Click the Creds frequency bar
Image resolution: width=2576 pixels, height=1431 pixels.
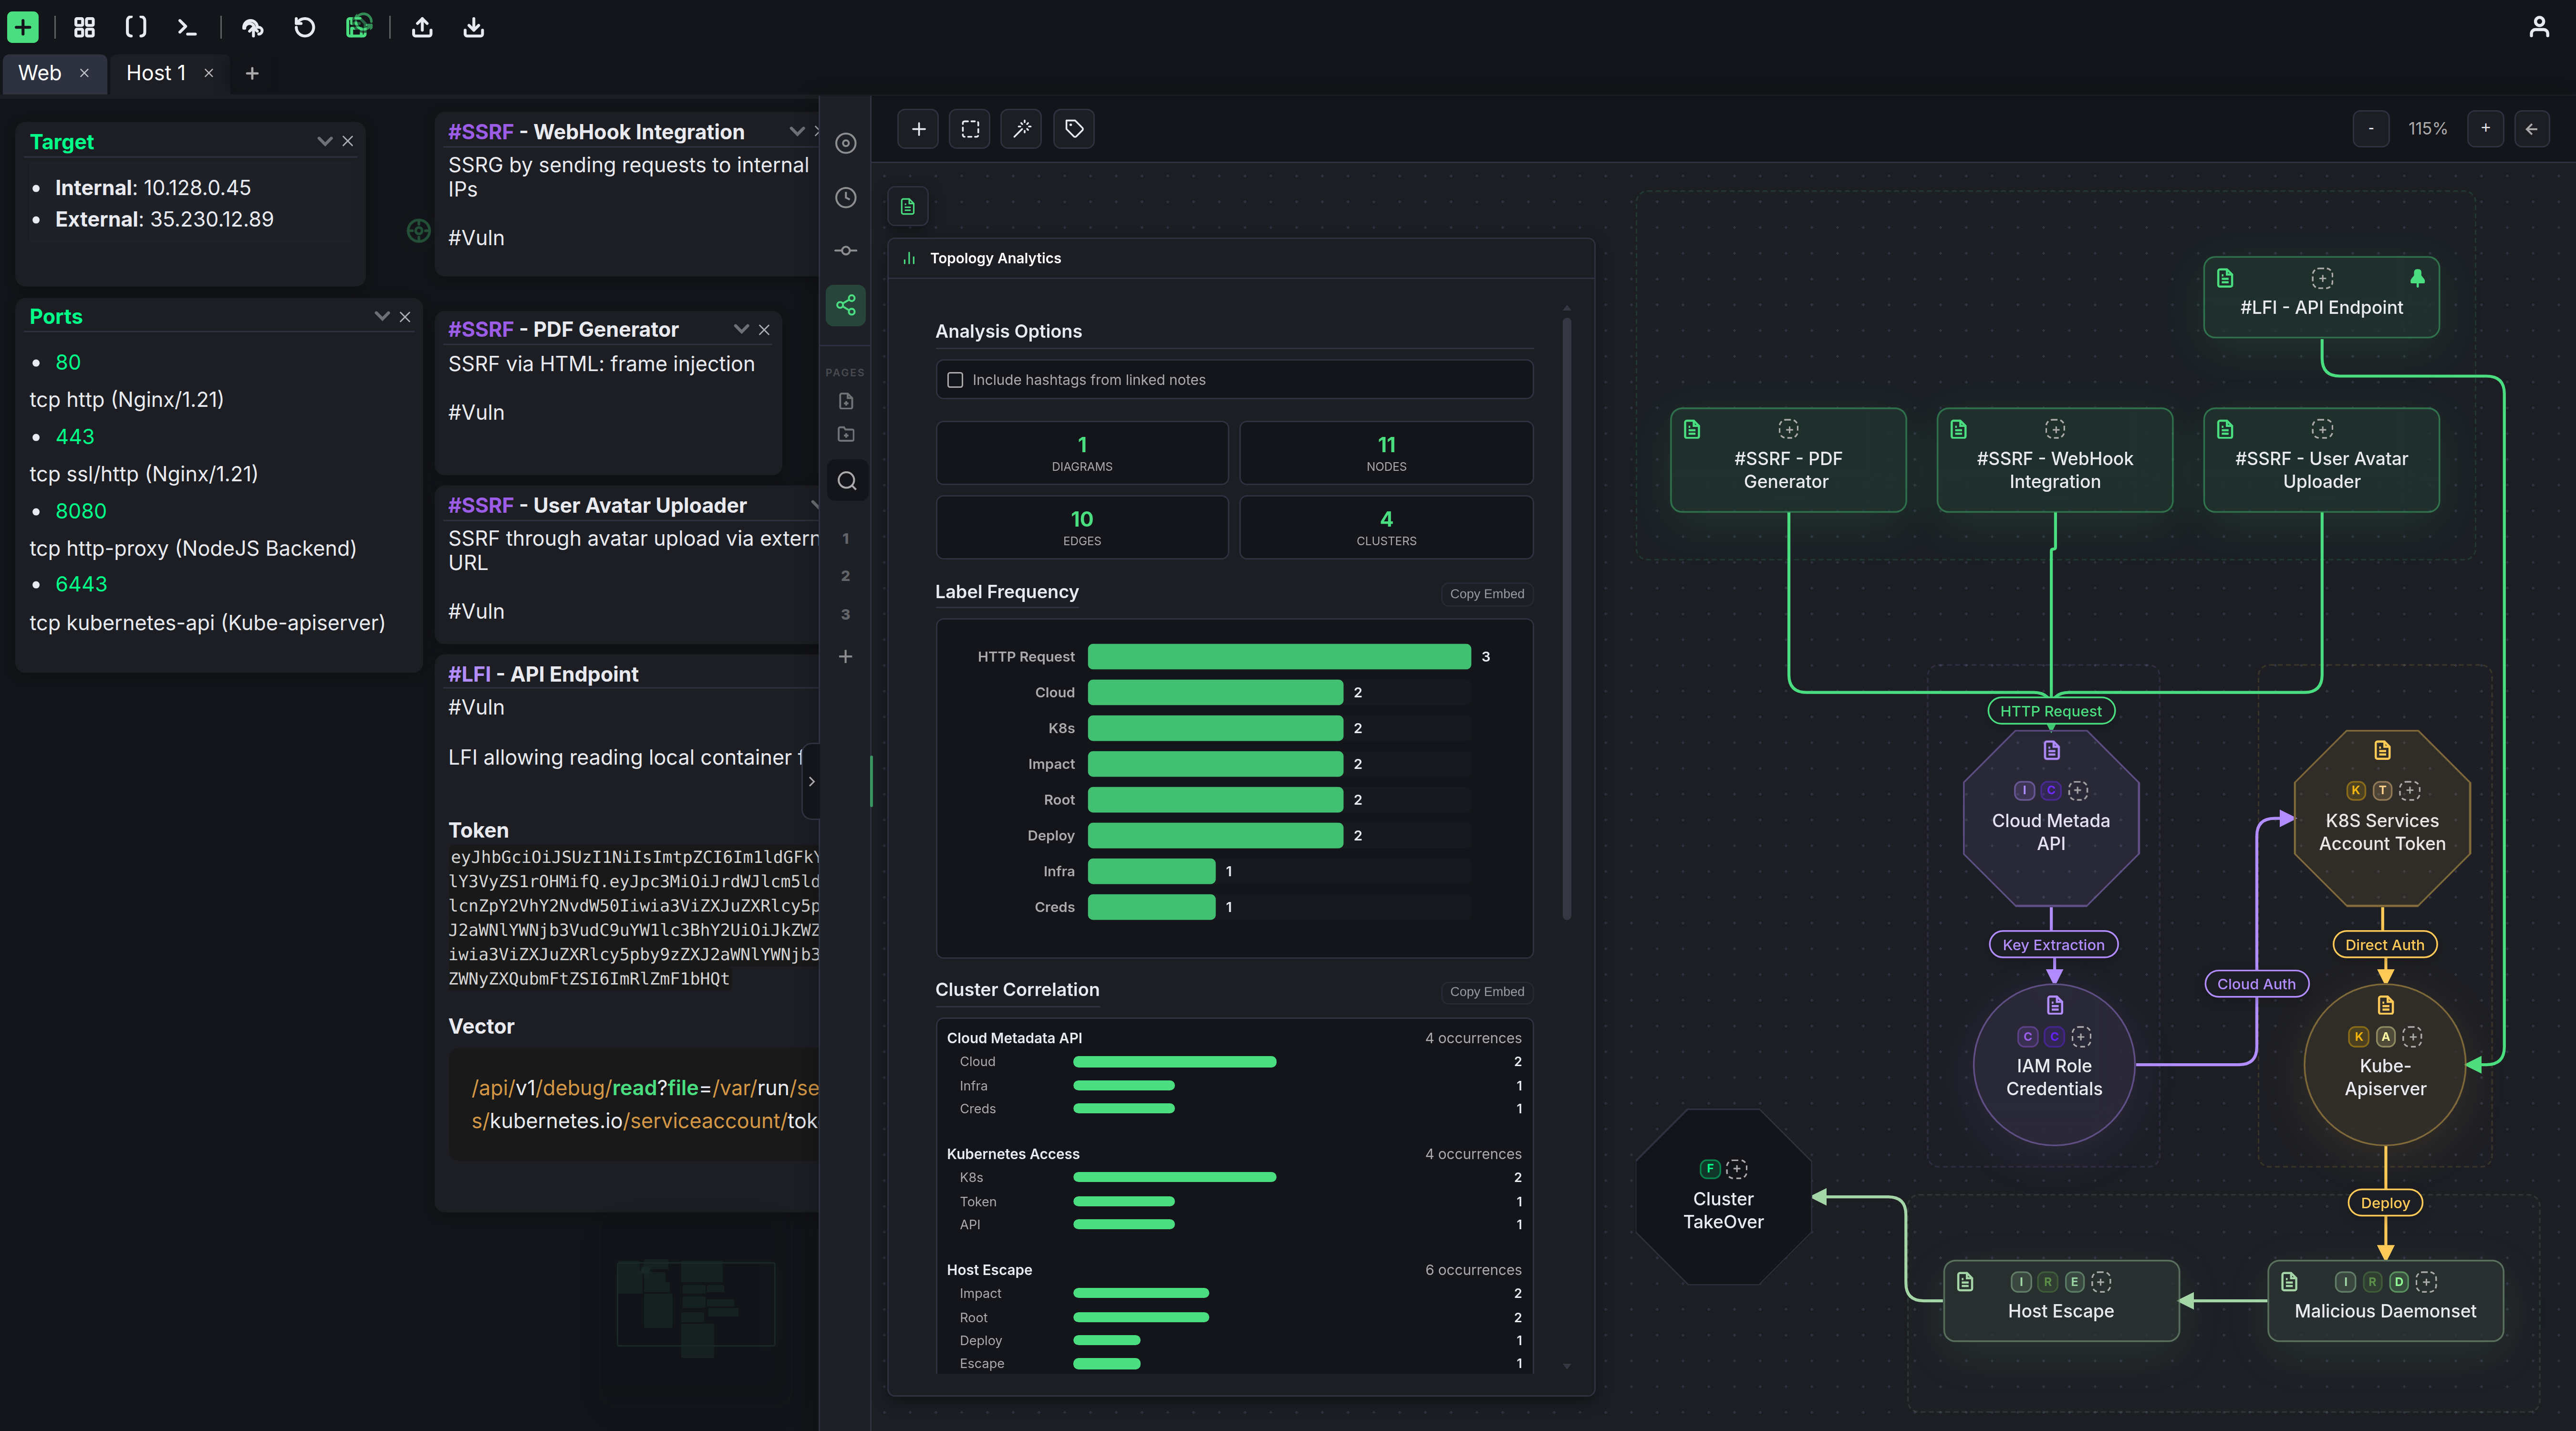tap(1151, 907)
